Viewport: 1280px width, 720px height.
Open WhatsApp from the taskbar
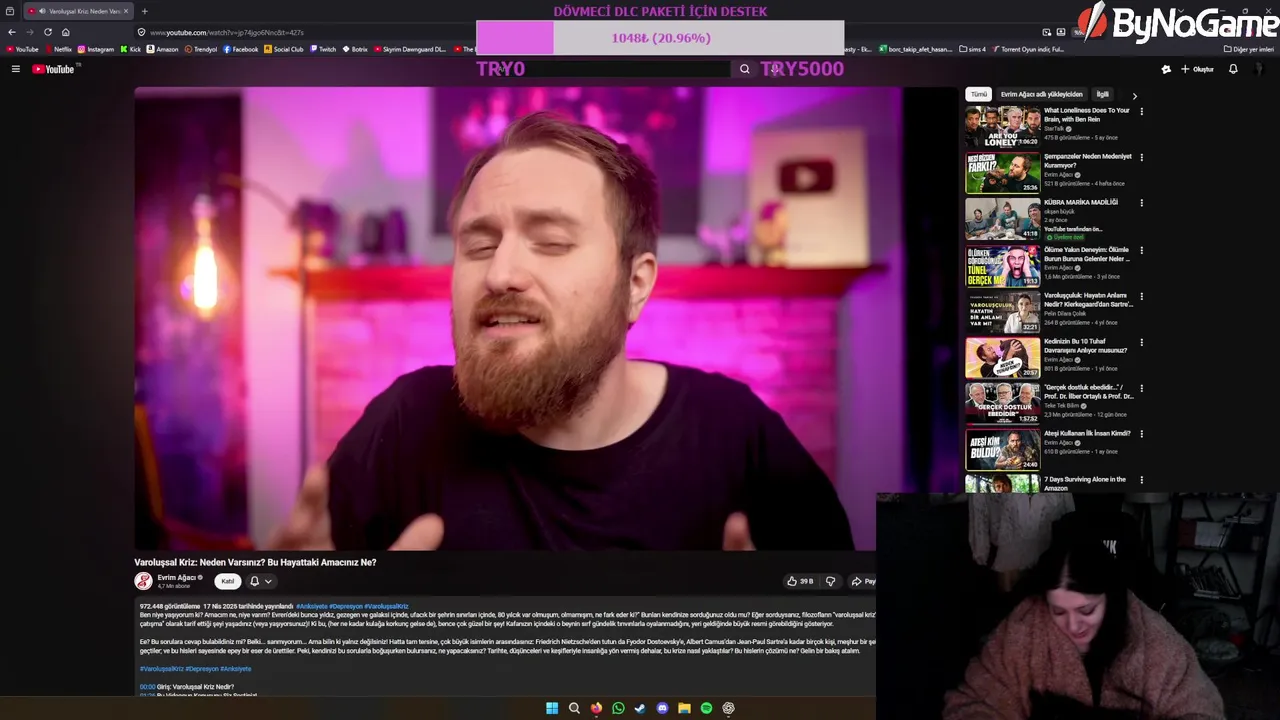click(x=618, y=708)
